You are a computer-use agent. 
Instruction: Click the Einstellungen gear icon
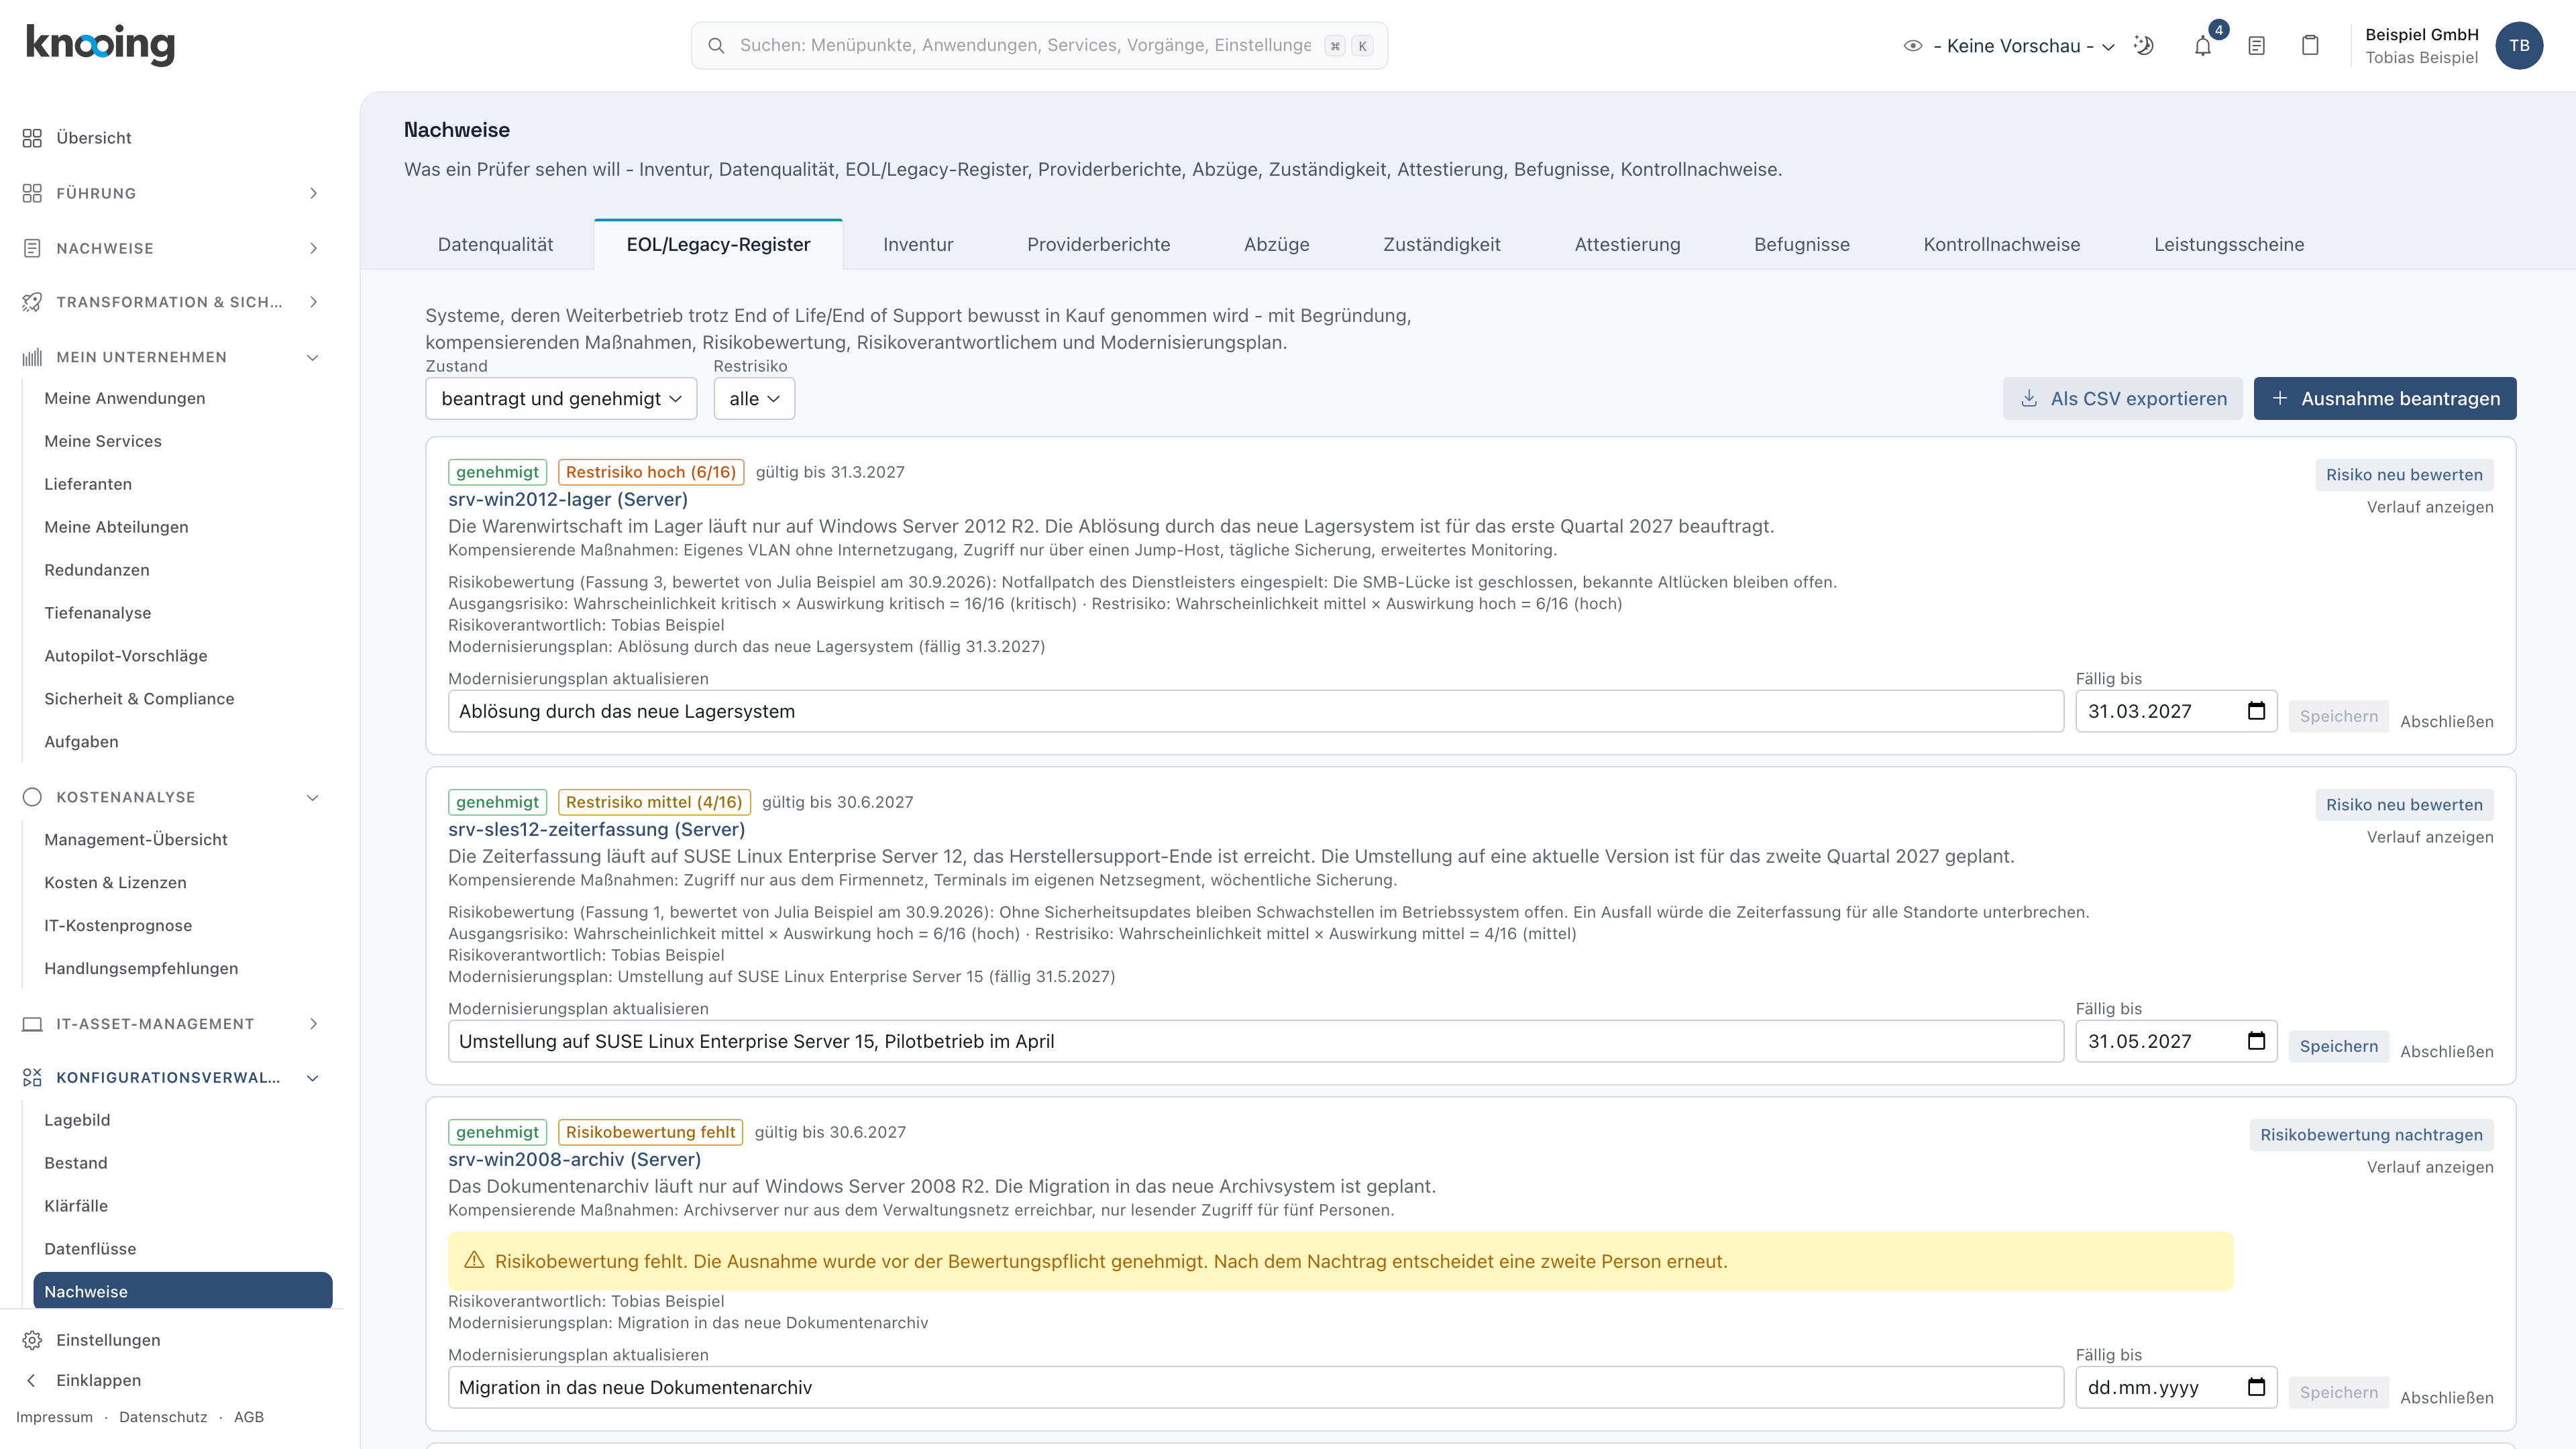coord(32,1340)
